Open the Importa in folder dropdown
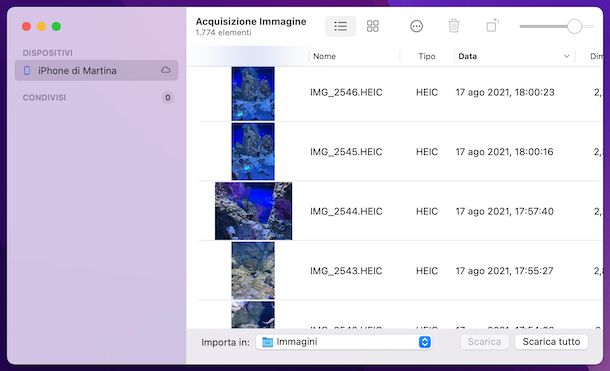610x371 pixels. 344,342
